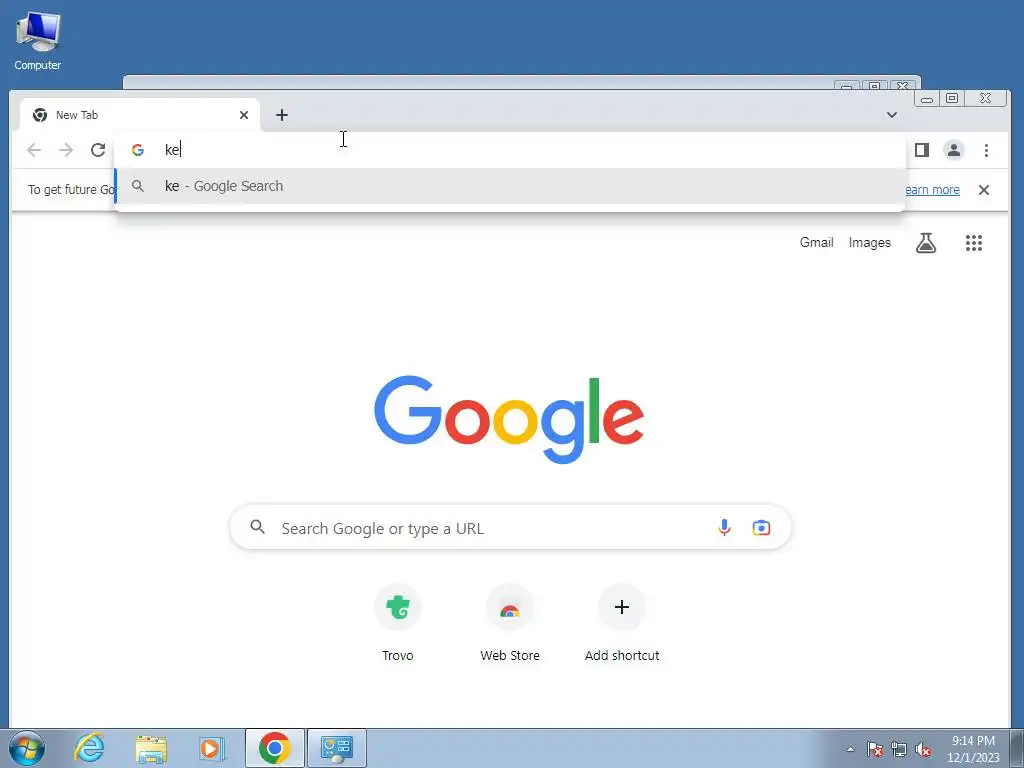Click the taskbar clock showing 9:14 PM
This screenshot has width=1024, height=768.
point(973,748)
